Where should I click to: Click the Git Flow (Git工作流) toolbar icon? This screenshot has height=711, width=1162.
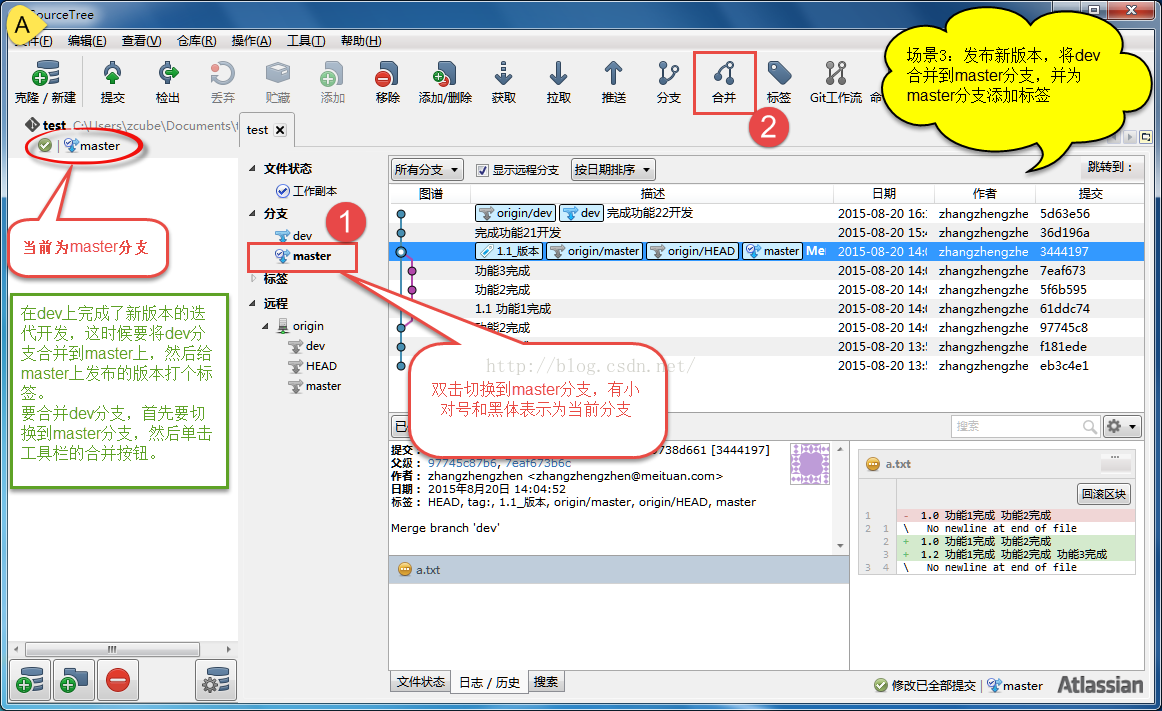tap(836, 82)
